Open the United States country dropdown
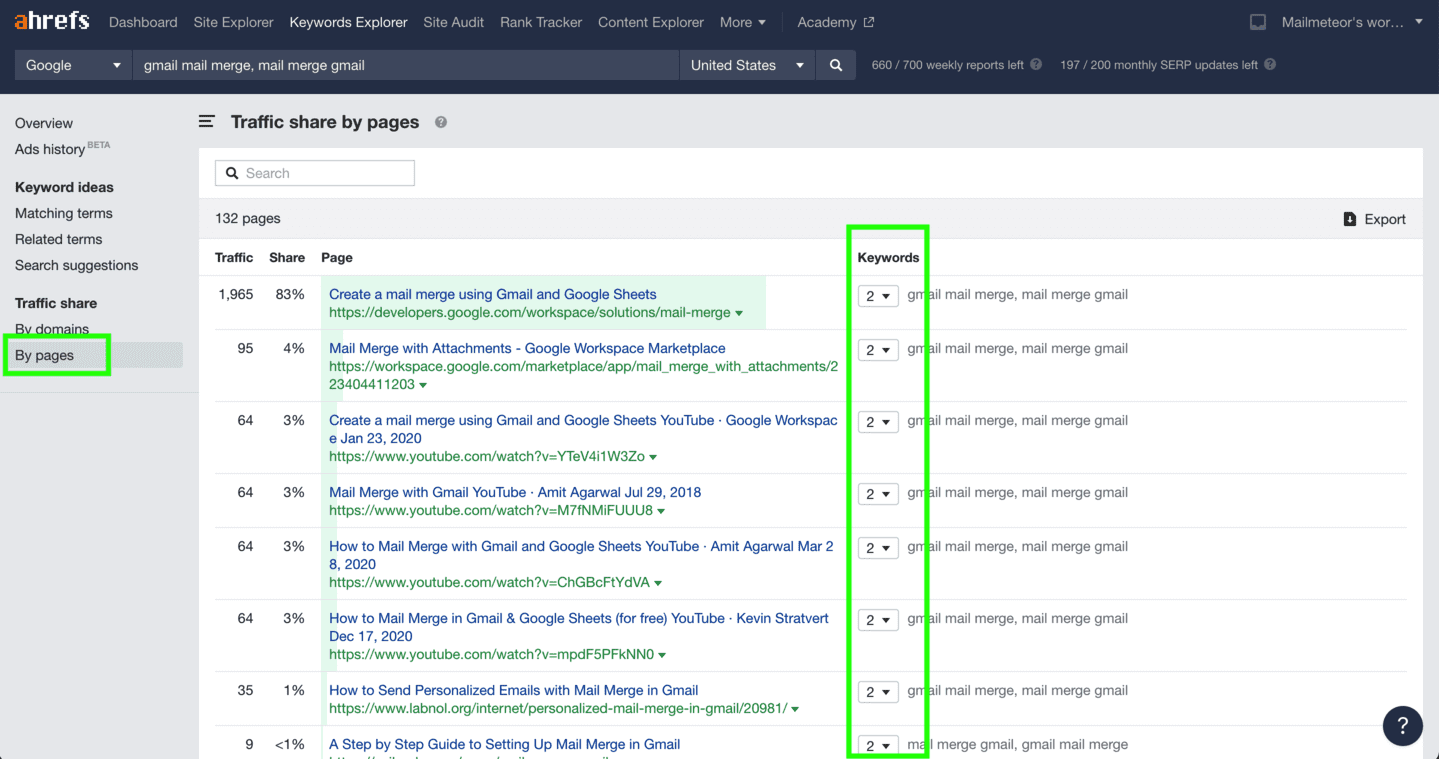 [748, 65]
